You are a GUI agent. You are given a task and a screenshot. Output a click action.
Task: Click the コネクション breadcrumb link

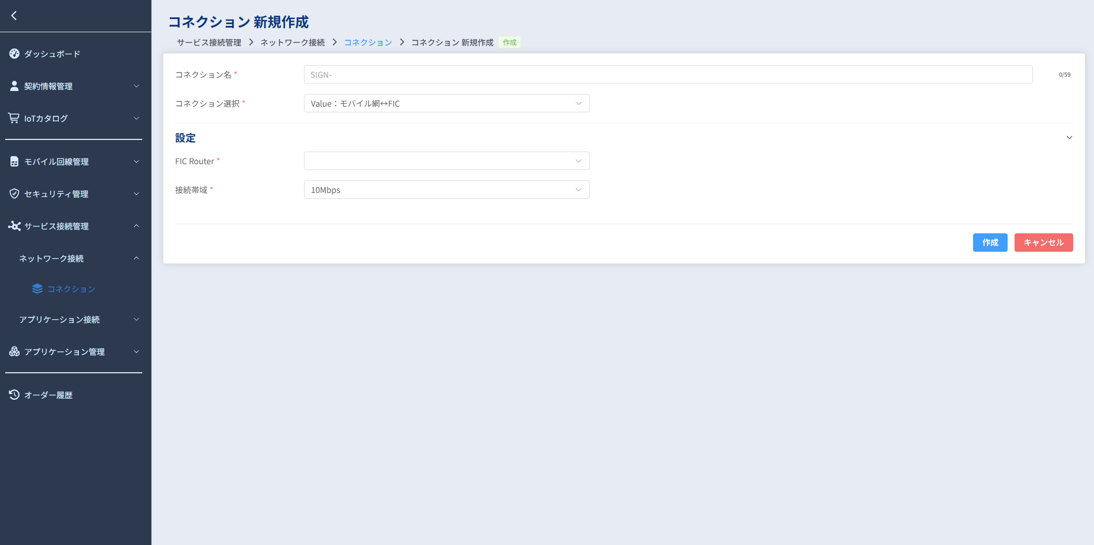point(368,43)
